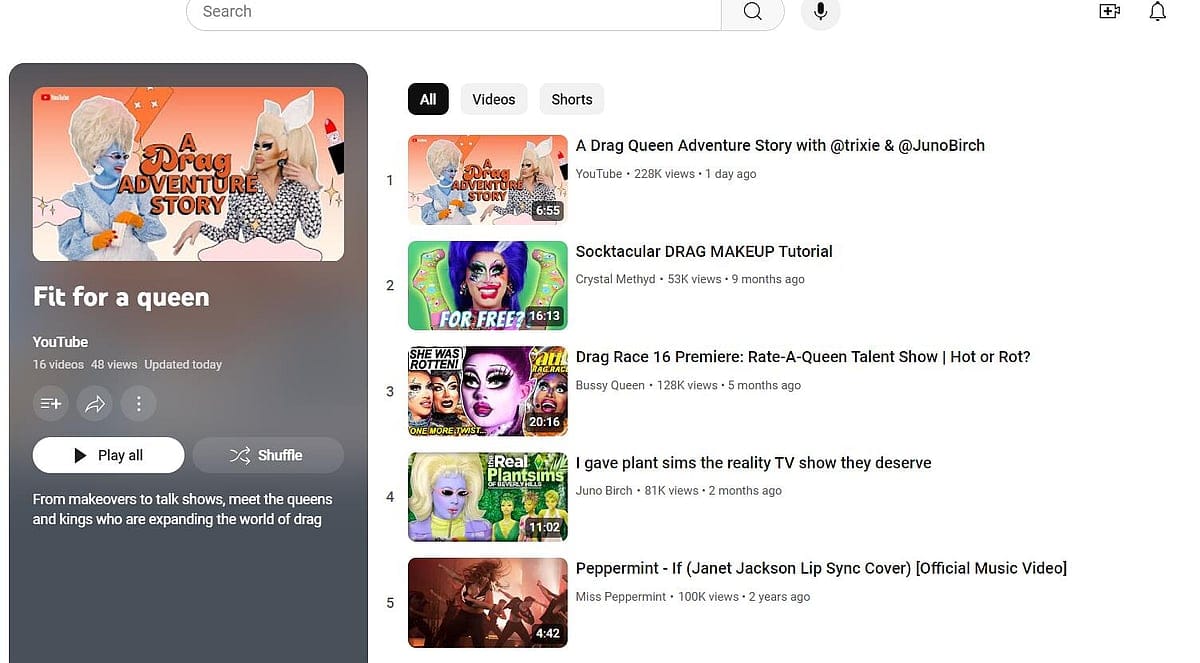Save playlist to library icon
This screenshot has width=1200, height=663.
pos(50,404)
